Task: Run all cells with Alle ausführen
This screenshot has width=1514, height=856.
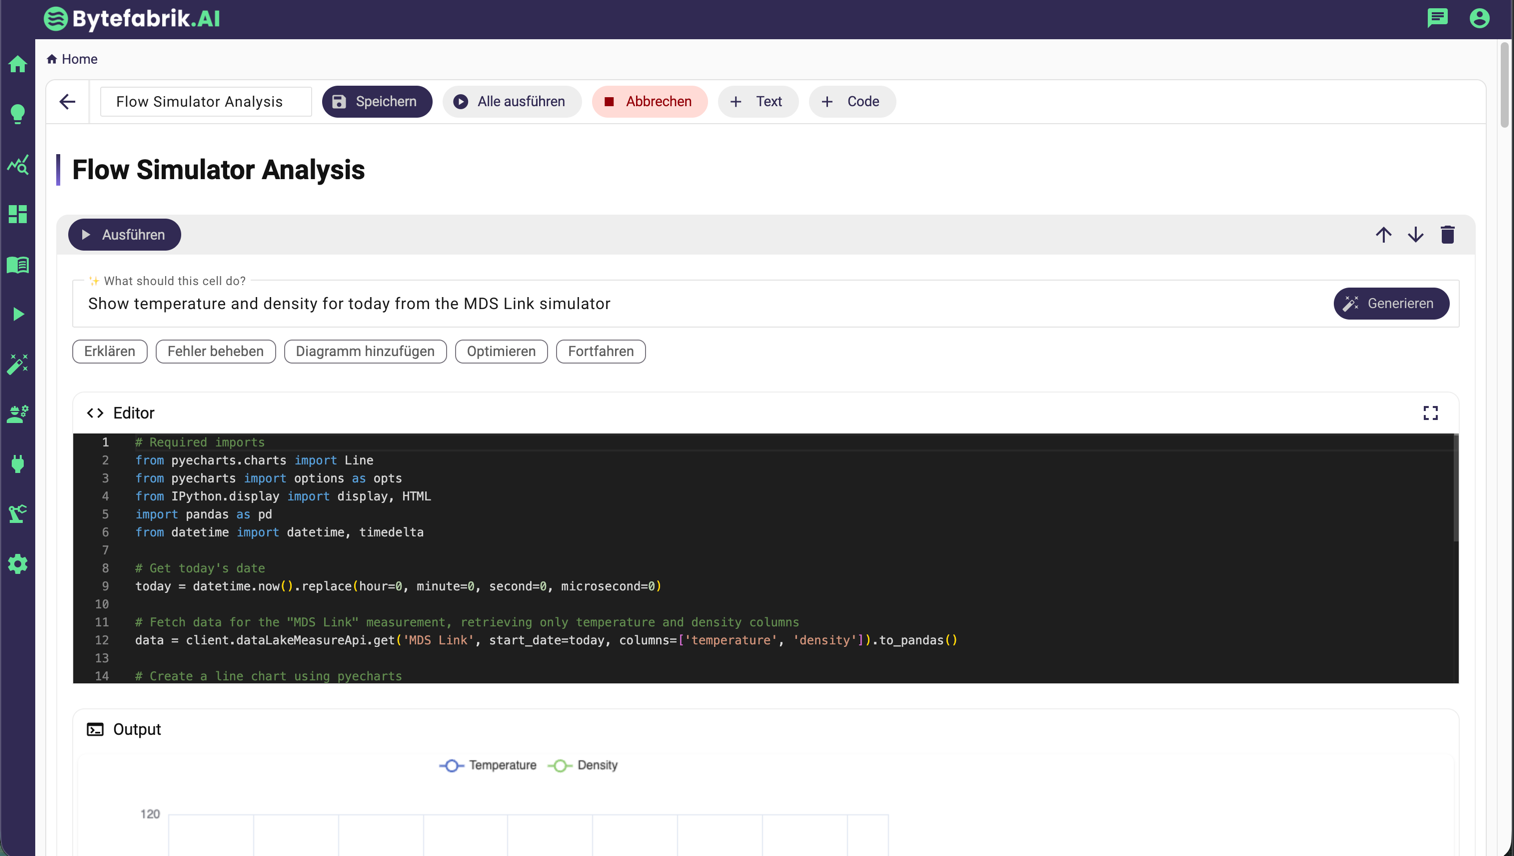Action: (512, 101)
